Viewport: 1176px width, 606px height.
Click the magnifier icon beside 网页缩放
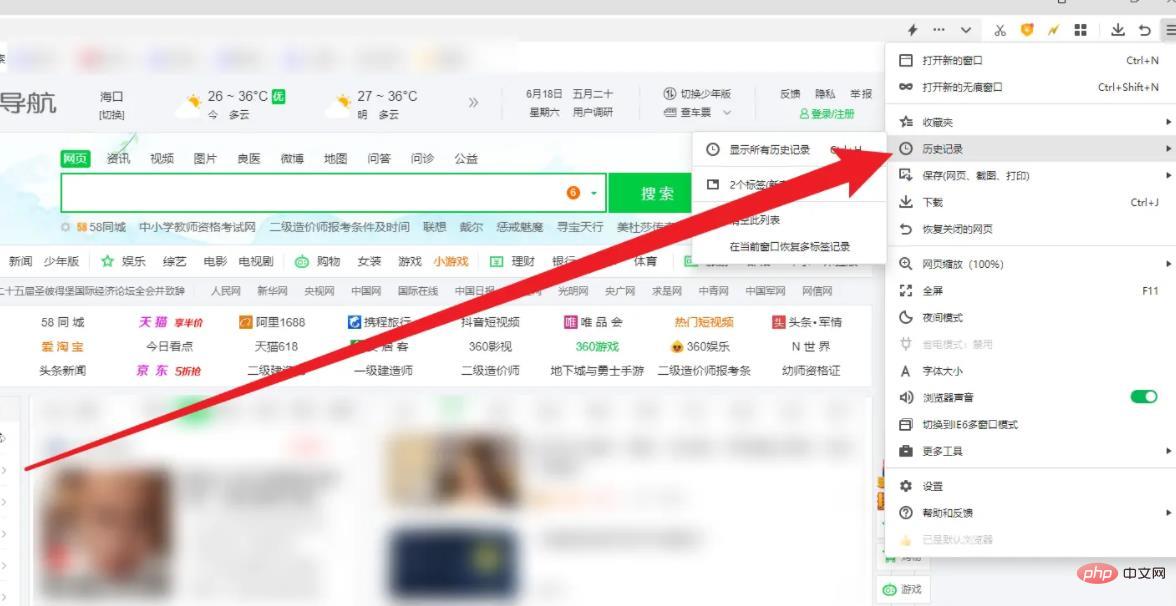[x=906, y=264]
